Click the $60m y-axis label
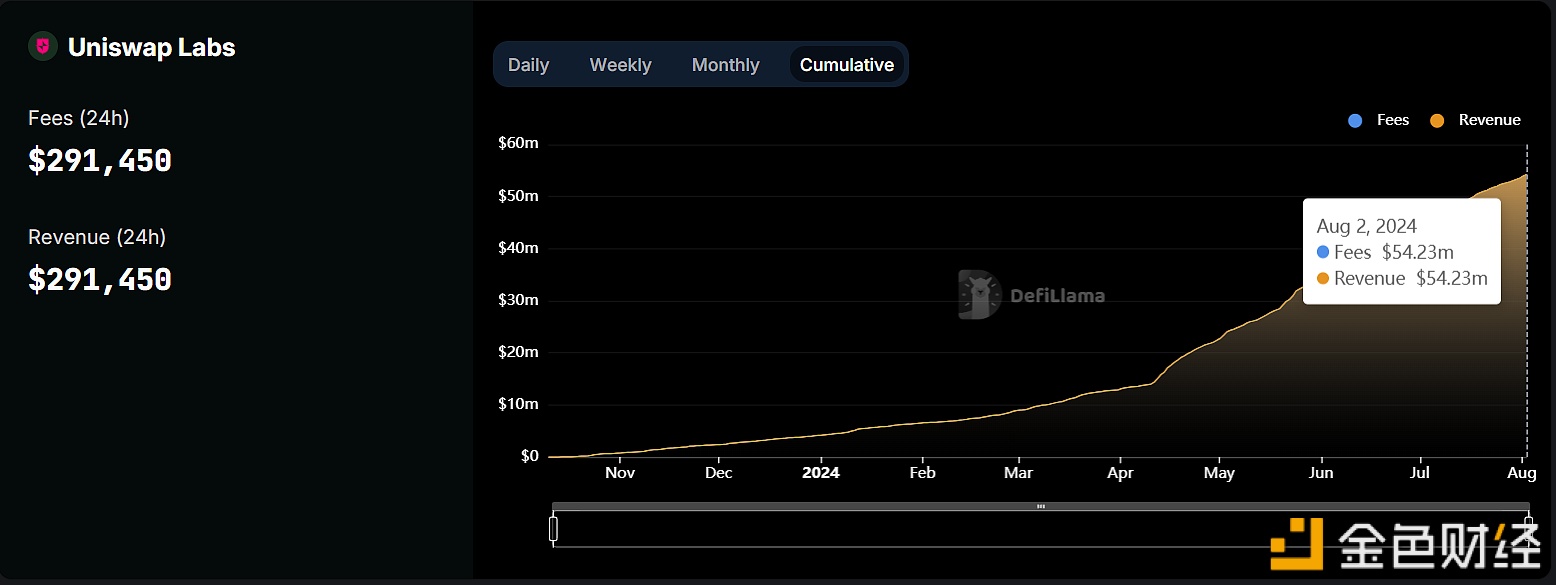Screen dimensions: 1556x585 [x=518, y=143]
